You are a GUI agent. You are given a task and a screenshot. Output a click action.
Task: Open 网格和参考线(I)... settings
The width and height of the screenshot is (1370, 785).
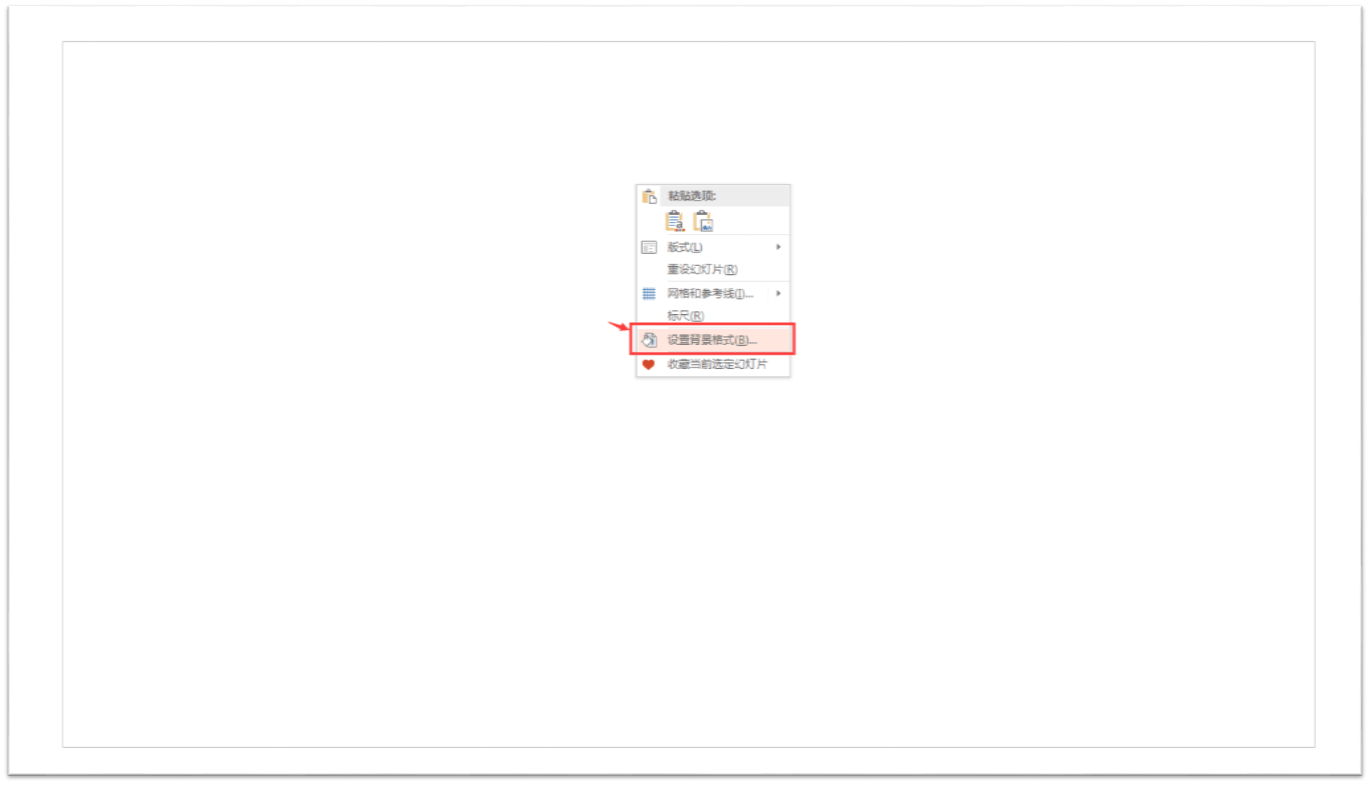tap(713, 293)
